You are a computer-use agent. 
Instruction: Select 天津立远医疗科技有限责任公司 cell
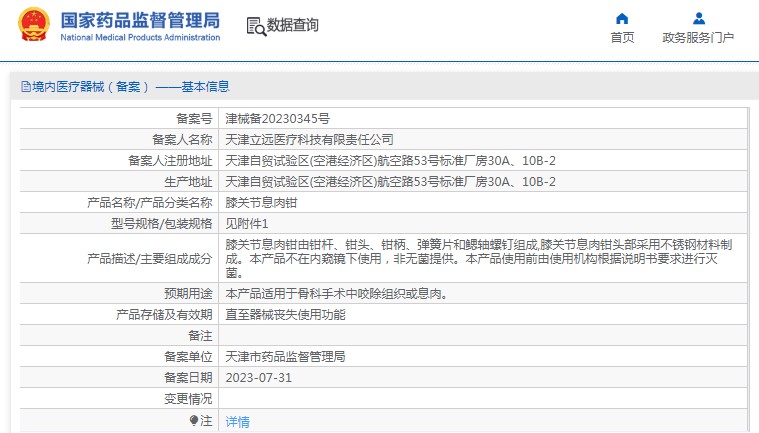pos(309,140)
